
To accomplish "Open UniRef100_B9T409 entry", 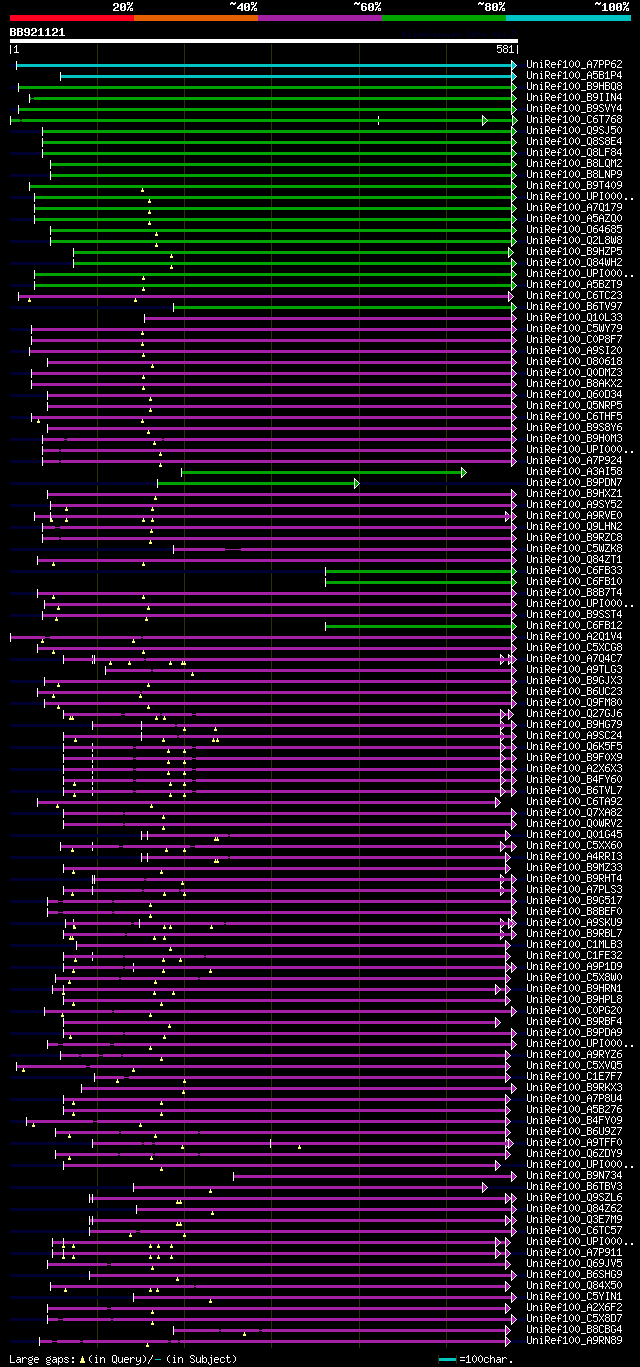I will pyautogui.click(x=573, y=186).
